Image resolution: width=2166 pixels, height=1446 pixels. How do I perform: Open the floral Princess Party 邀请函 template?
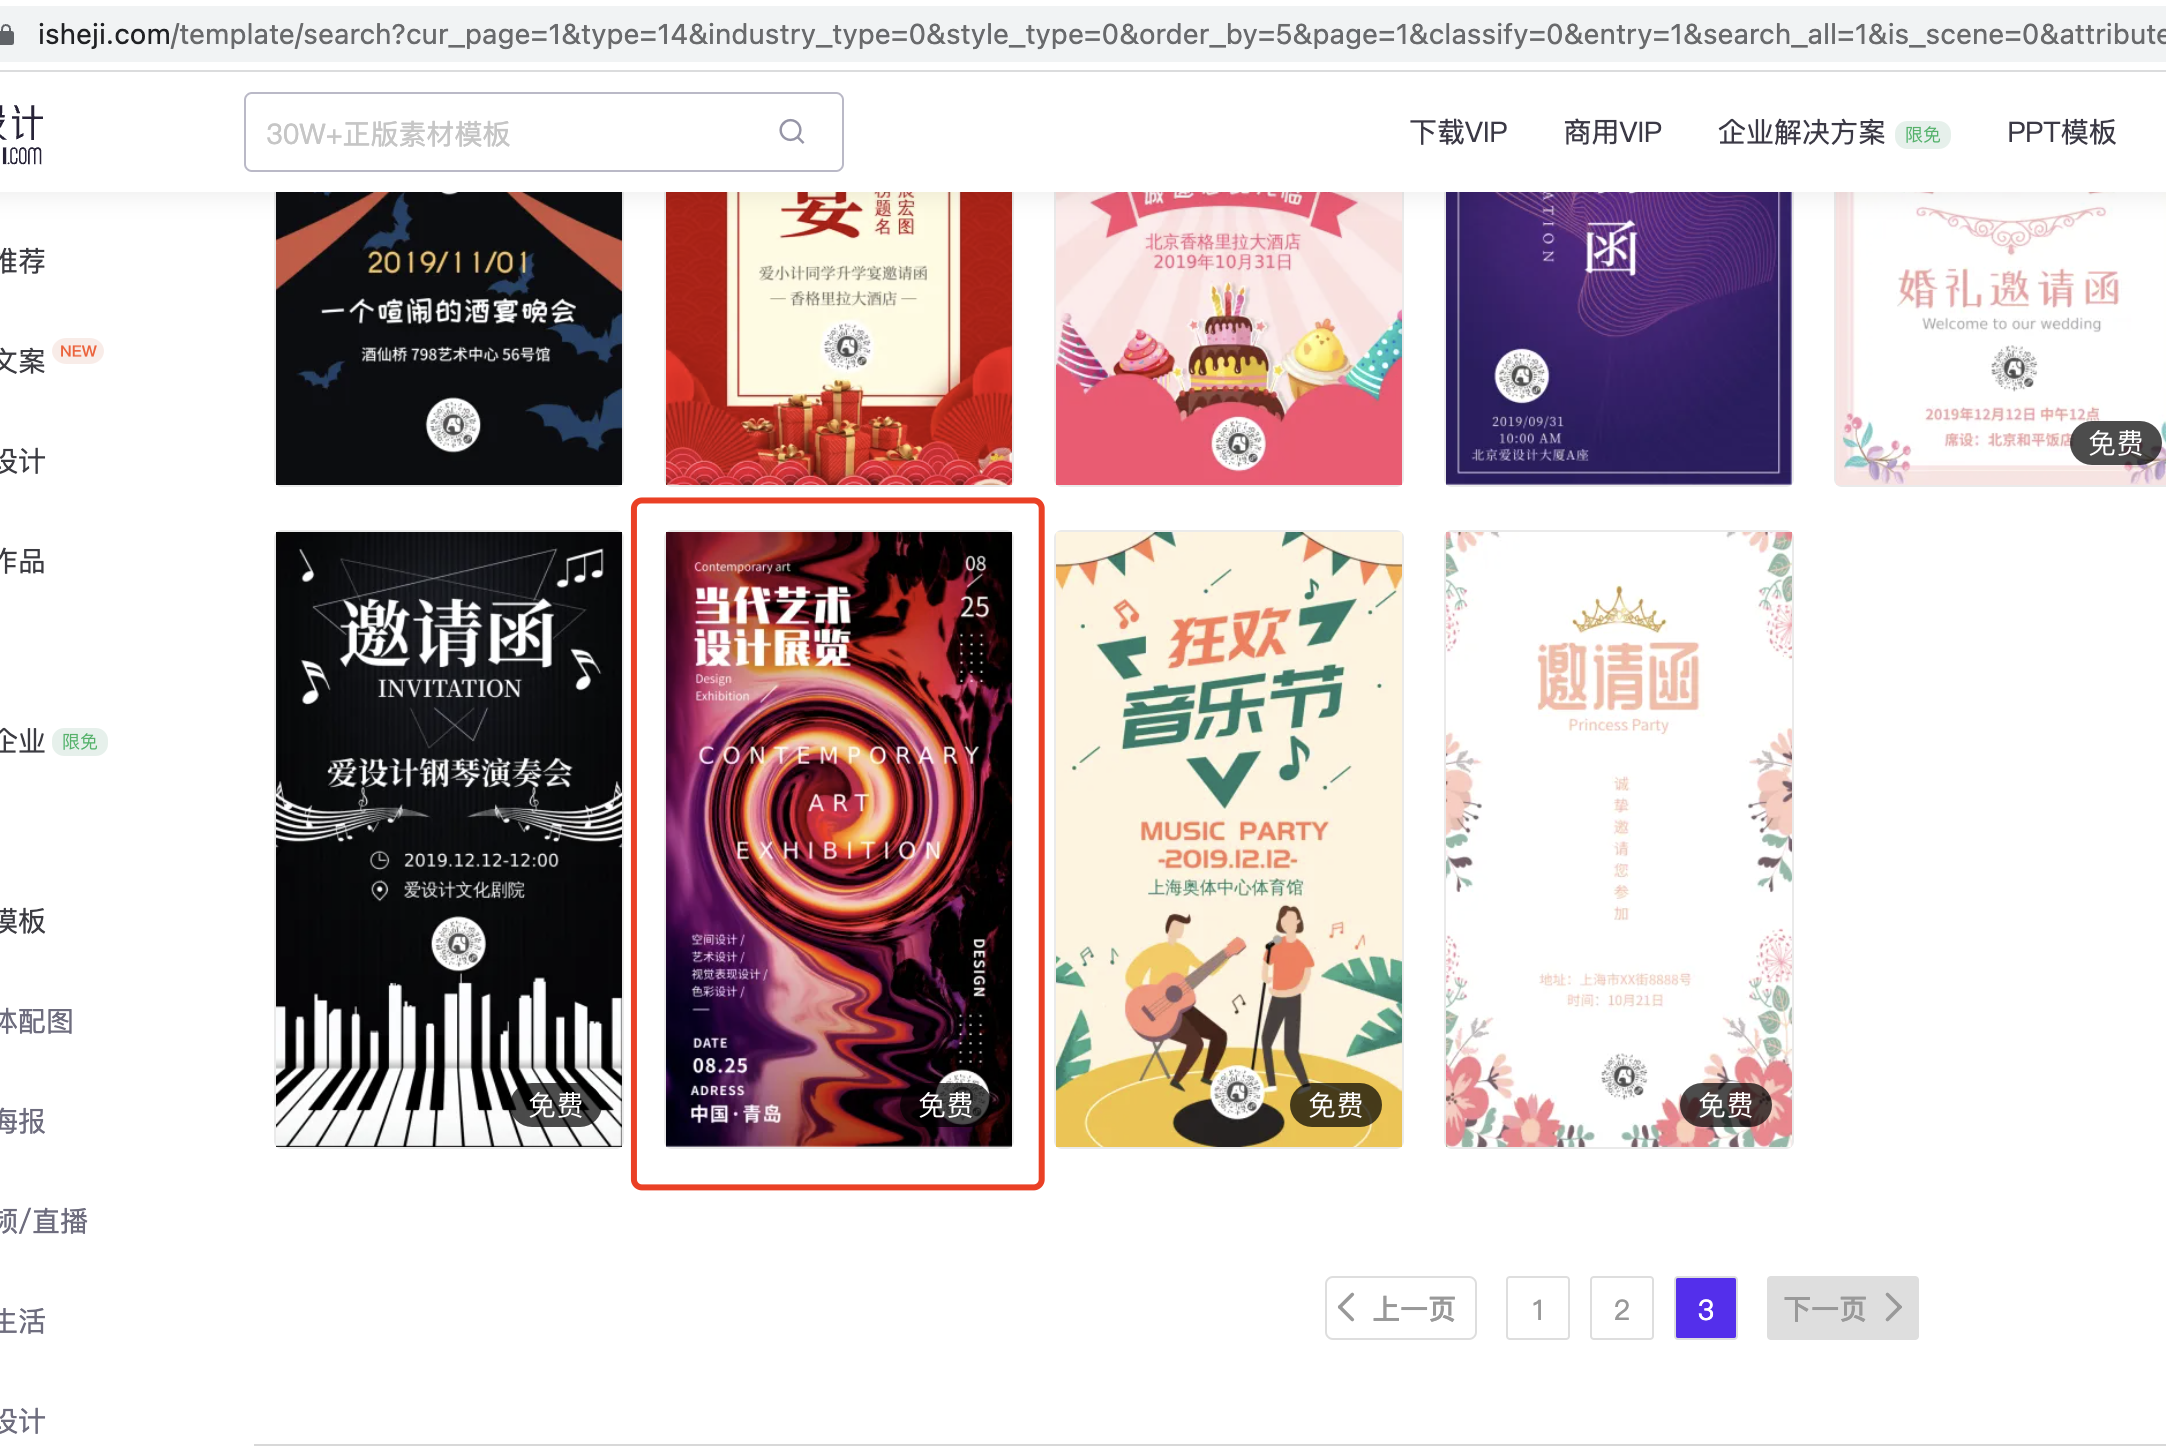pos(1619,839)
